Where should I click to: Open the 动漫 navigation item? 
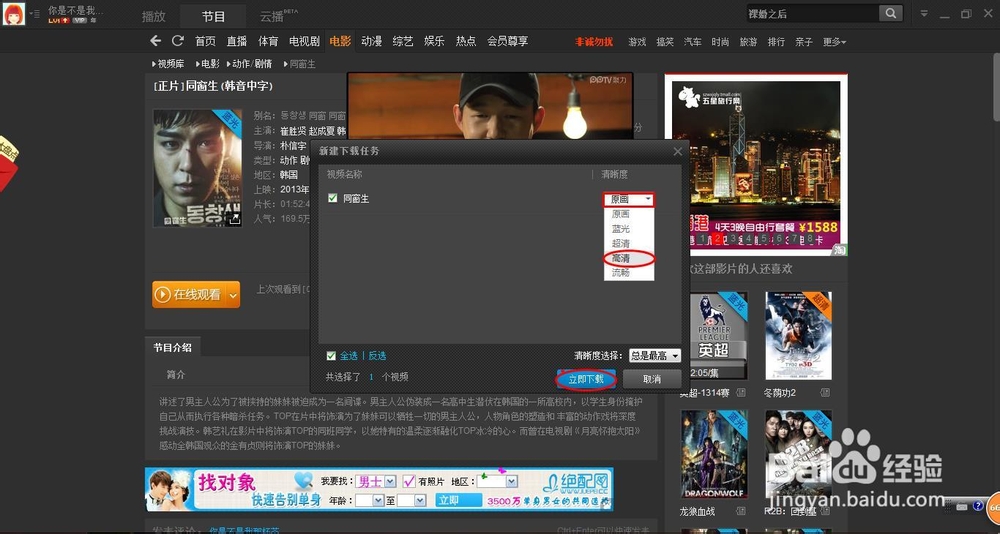371,41
